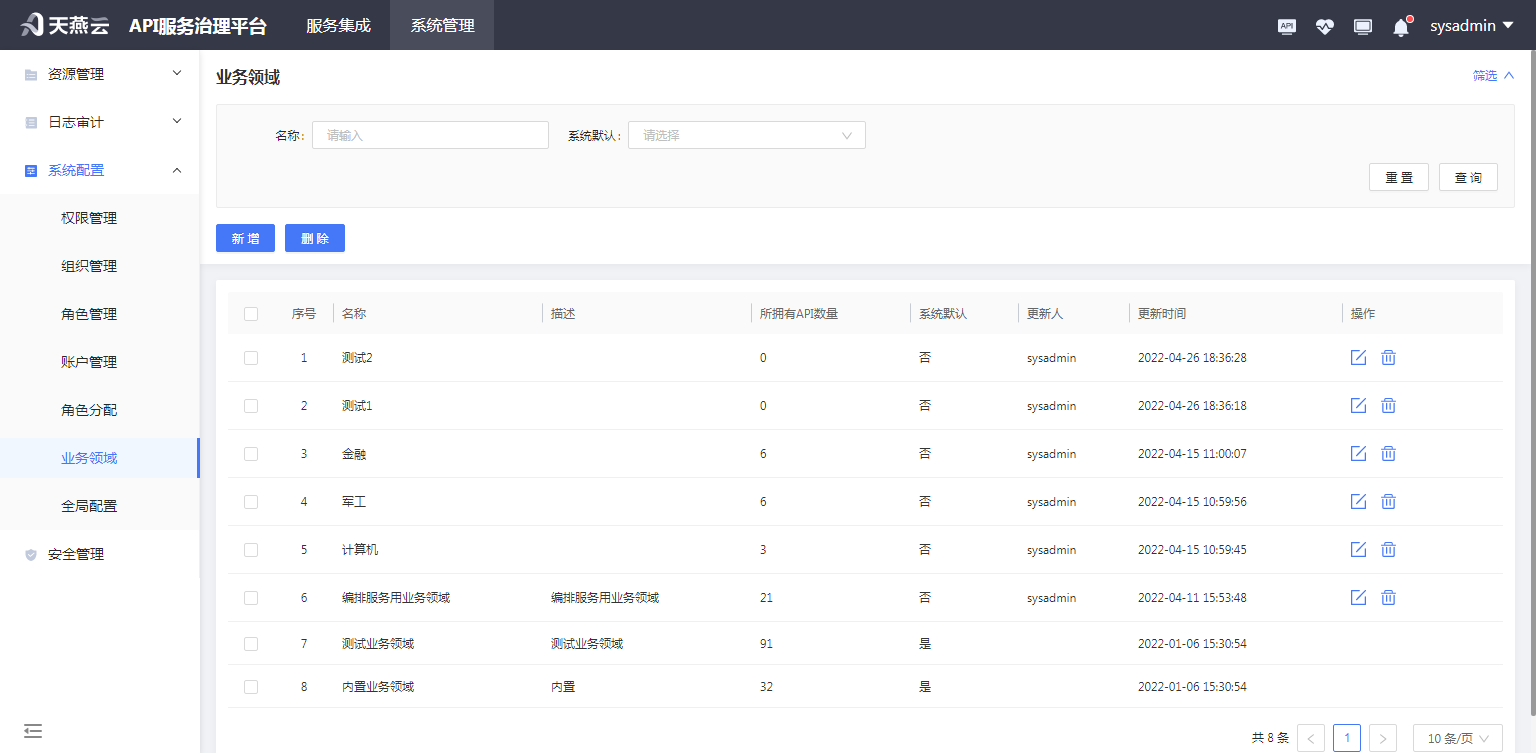This screenshot has width=1536, height=753.
Task: Open the notification bell with red badge
Action: click(1400, 26)
